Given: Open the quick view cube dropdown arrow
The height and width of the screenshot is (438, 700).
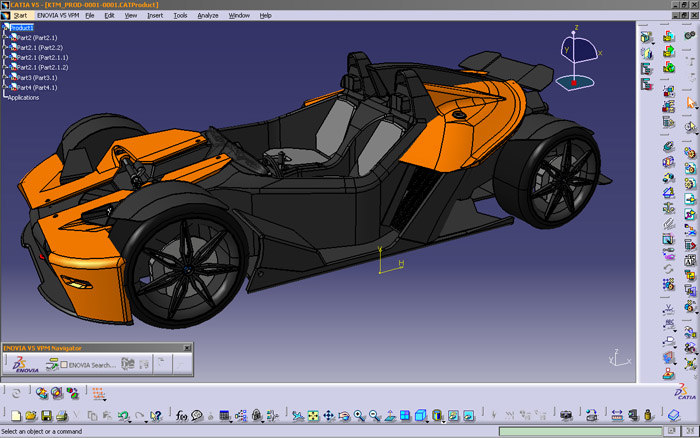Looking at the screenshot, I should pyautogui.click(x=427, y=421).
